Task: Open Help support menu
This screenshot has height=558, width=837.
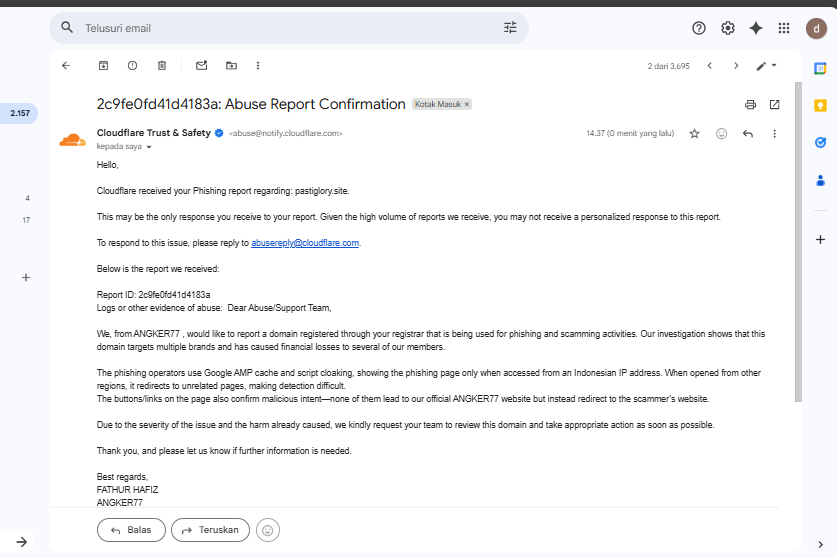Action: tap(699, 28)
